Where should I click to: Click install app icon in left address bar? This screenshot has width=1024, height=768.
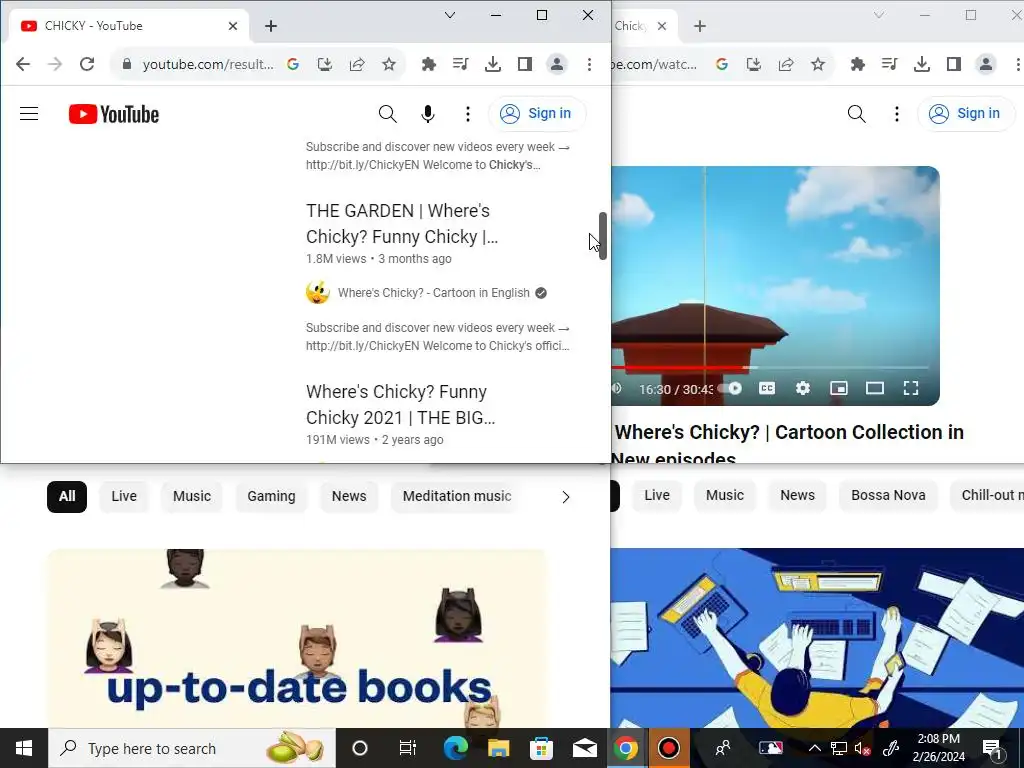pyautogui.click(x=325, y=64)
